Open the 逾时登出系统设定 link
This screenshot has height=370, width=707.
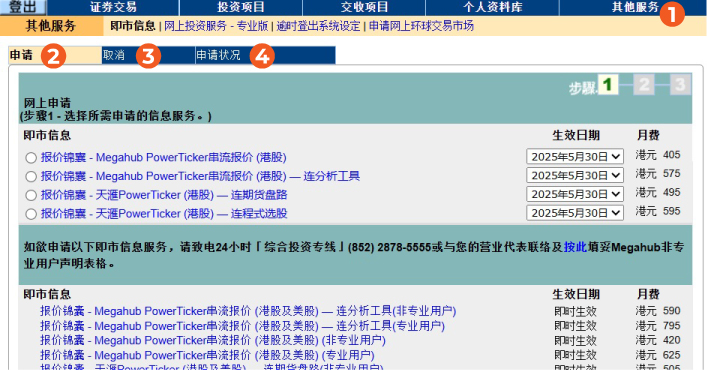point(318,26)
